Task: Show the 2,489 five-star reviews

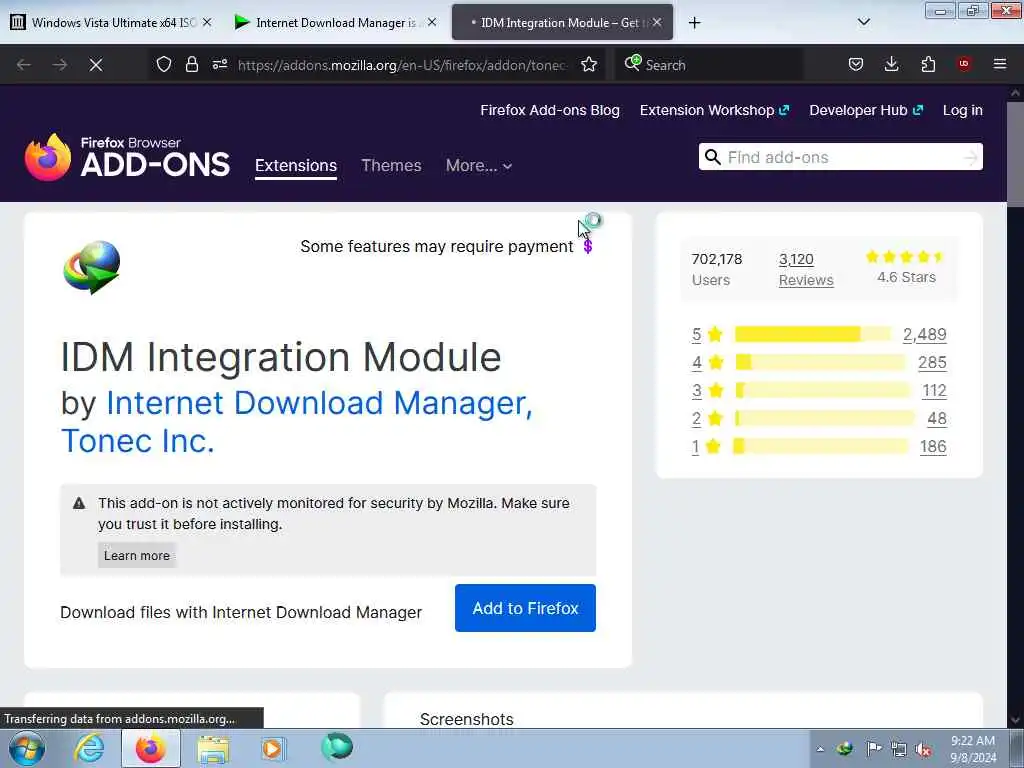Action: coord(924,334)
